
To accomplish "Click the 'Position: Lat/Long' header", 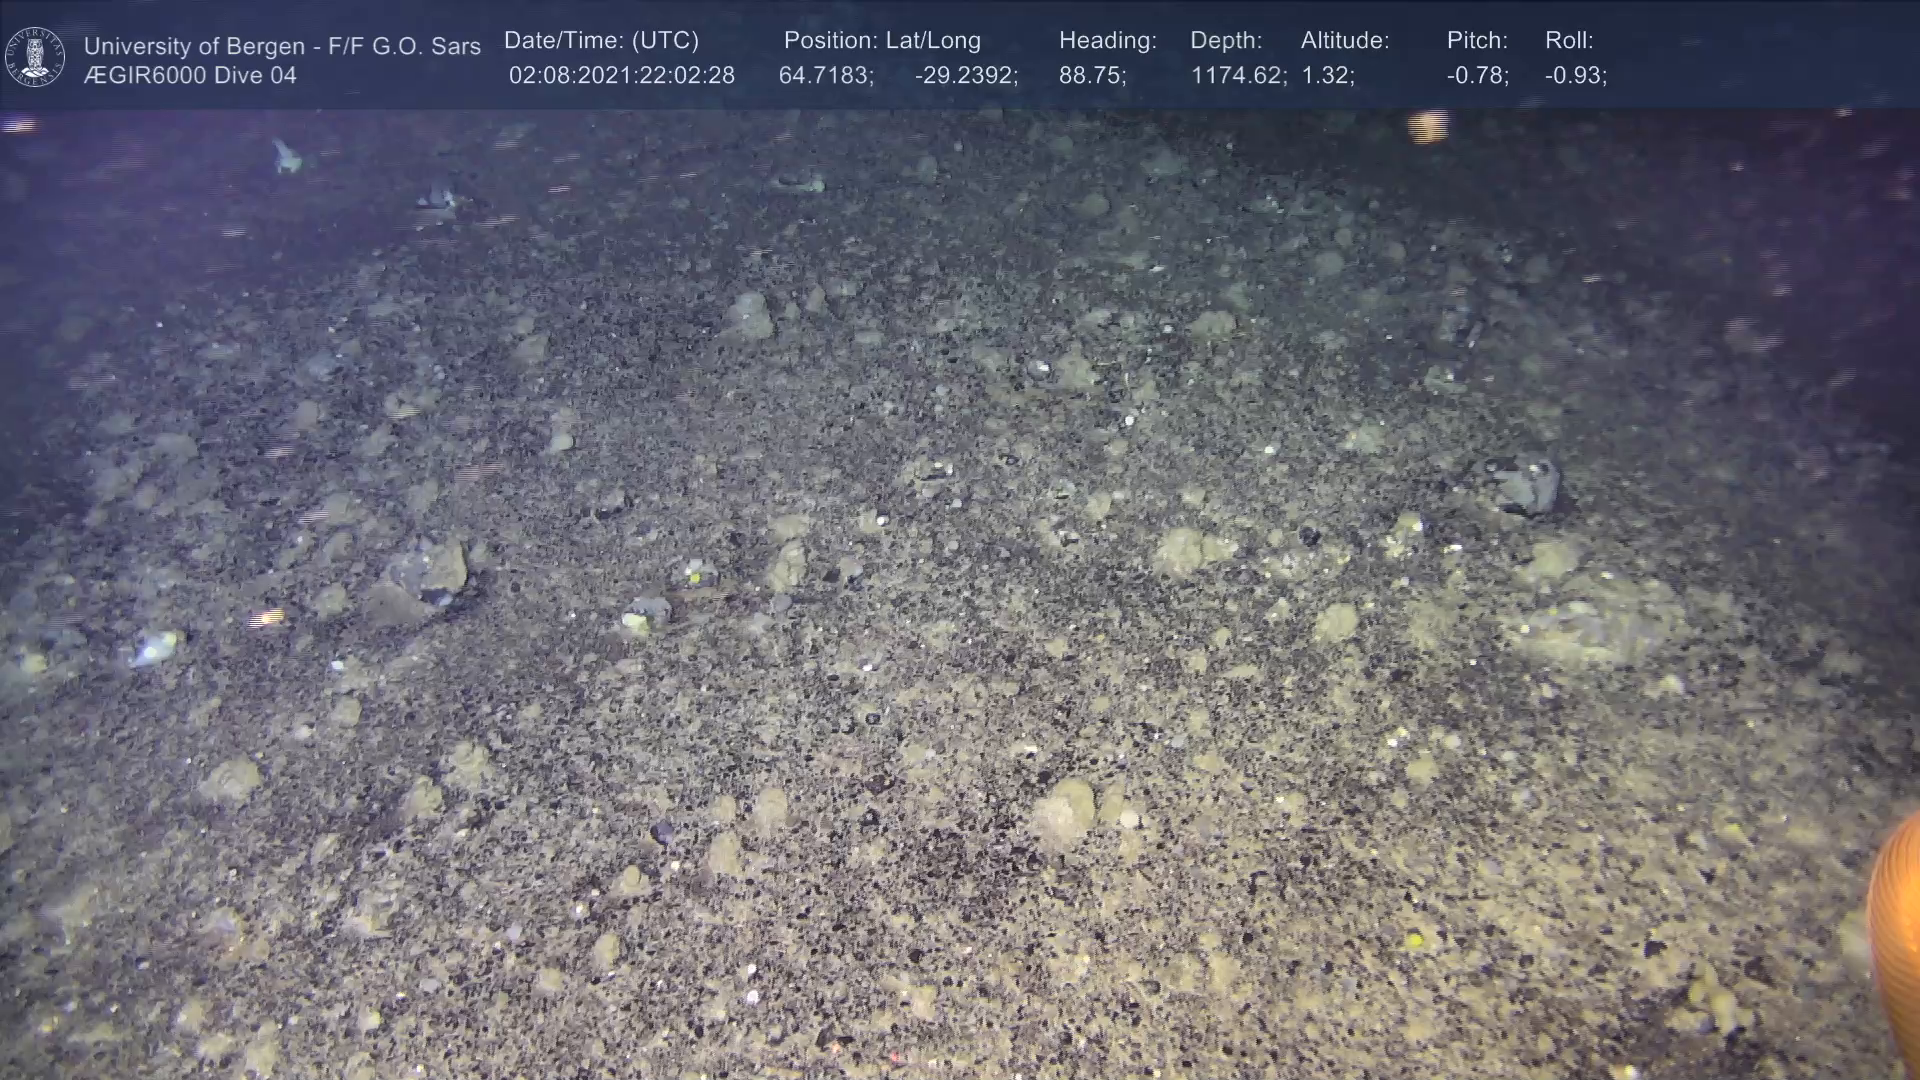I will [x=881, y=41].
